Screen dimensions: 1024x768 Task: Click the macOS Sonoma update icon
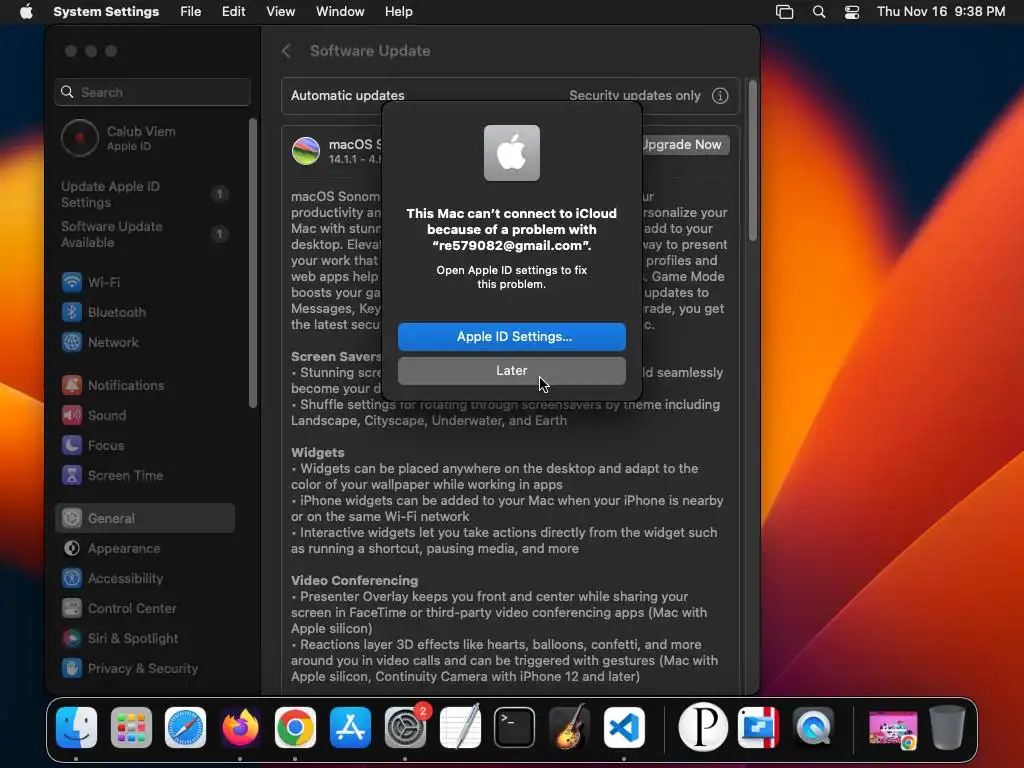coord(306,151)
